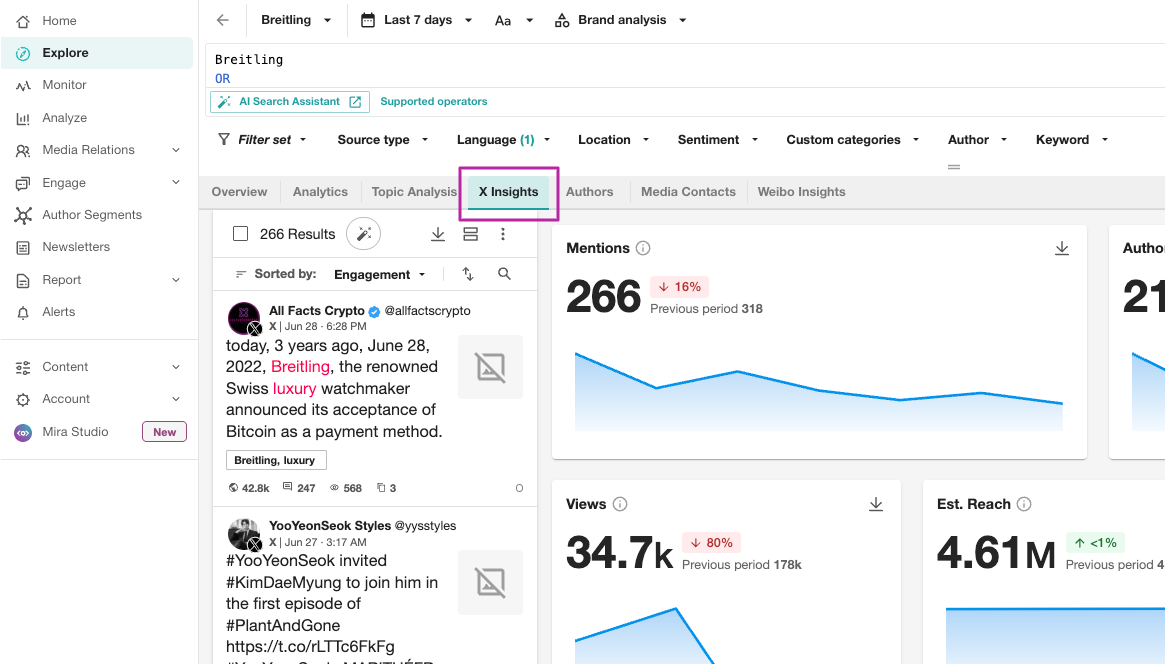Open All Facts Crypto author name

(317, 310)
